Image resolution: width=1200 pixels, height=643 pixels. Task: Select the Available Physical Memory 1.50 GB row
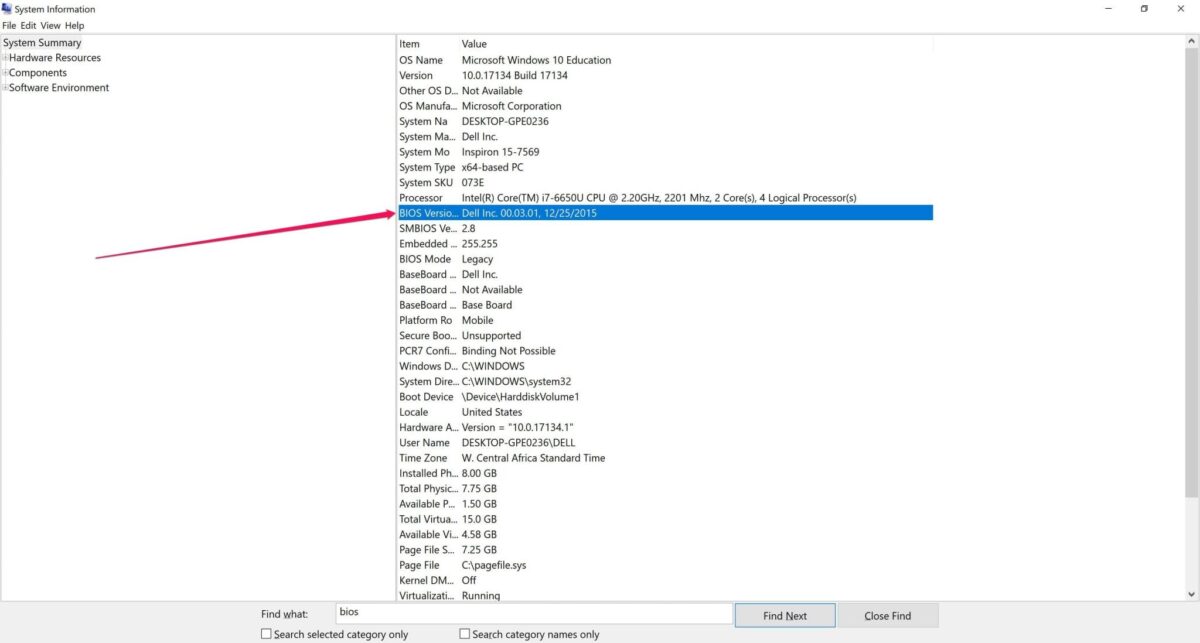[665, 504]
